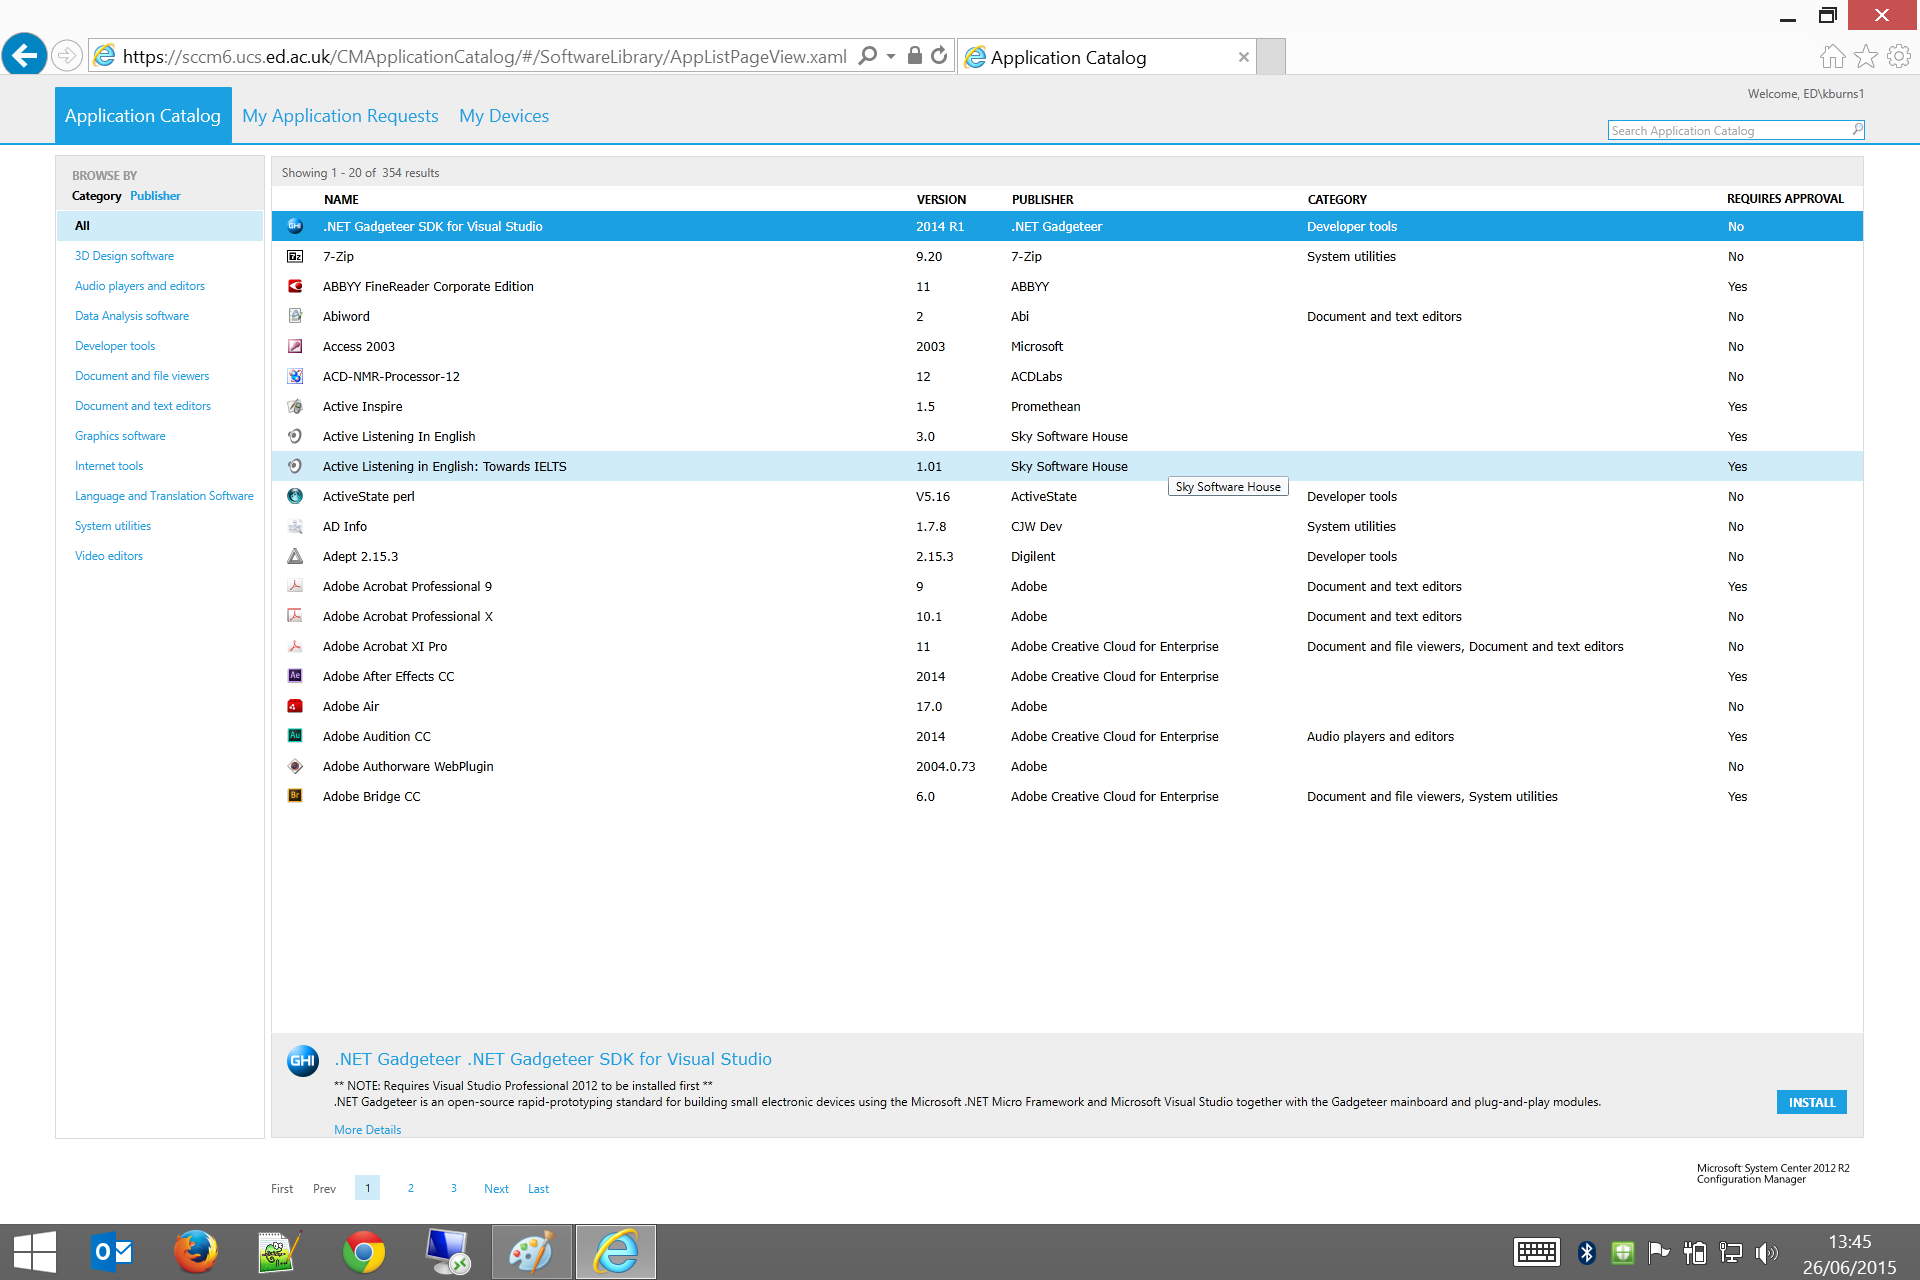Viewport: 1920px width, 1280px height.
Task: Switch to My Application Requests tab
Action: [340, 116]
